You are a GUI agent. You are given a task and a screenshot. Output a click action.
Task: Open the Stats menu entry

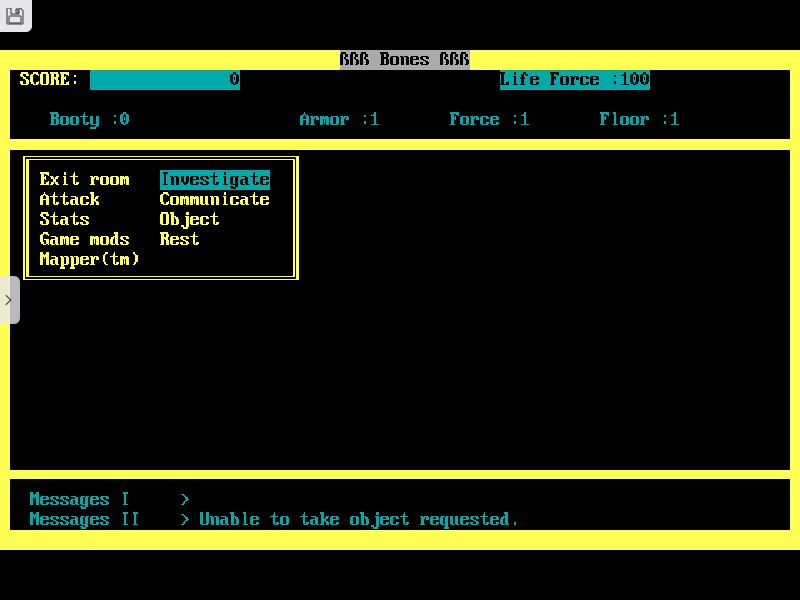pos(64,219)
